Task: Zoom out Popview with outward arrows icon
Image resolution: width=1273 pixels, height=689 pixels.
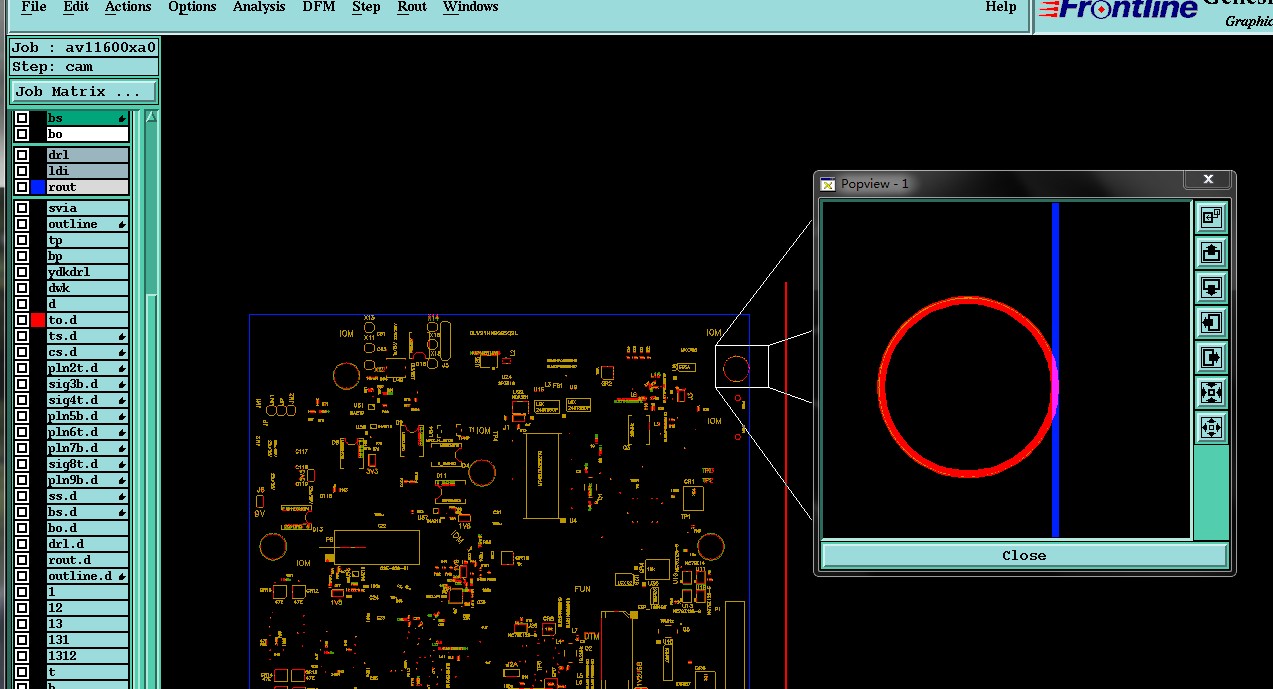Action: [x=1211, y=428]
